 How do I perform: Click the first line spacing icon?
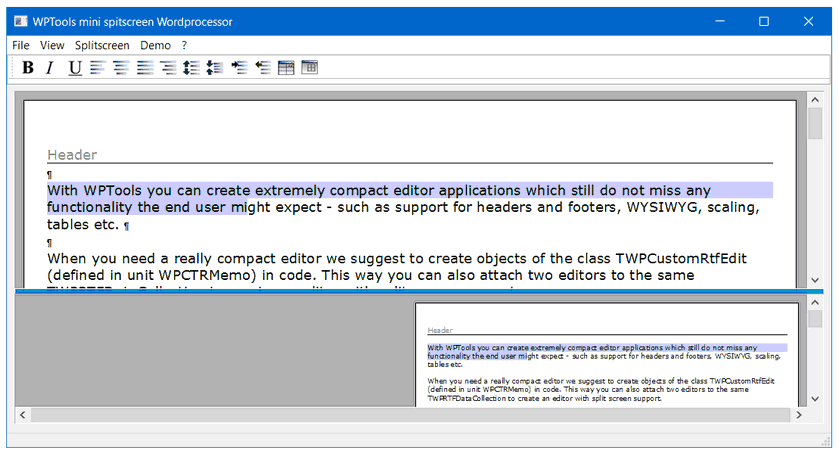coord(190,68)
